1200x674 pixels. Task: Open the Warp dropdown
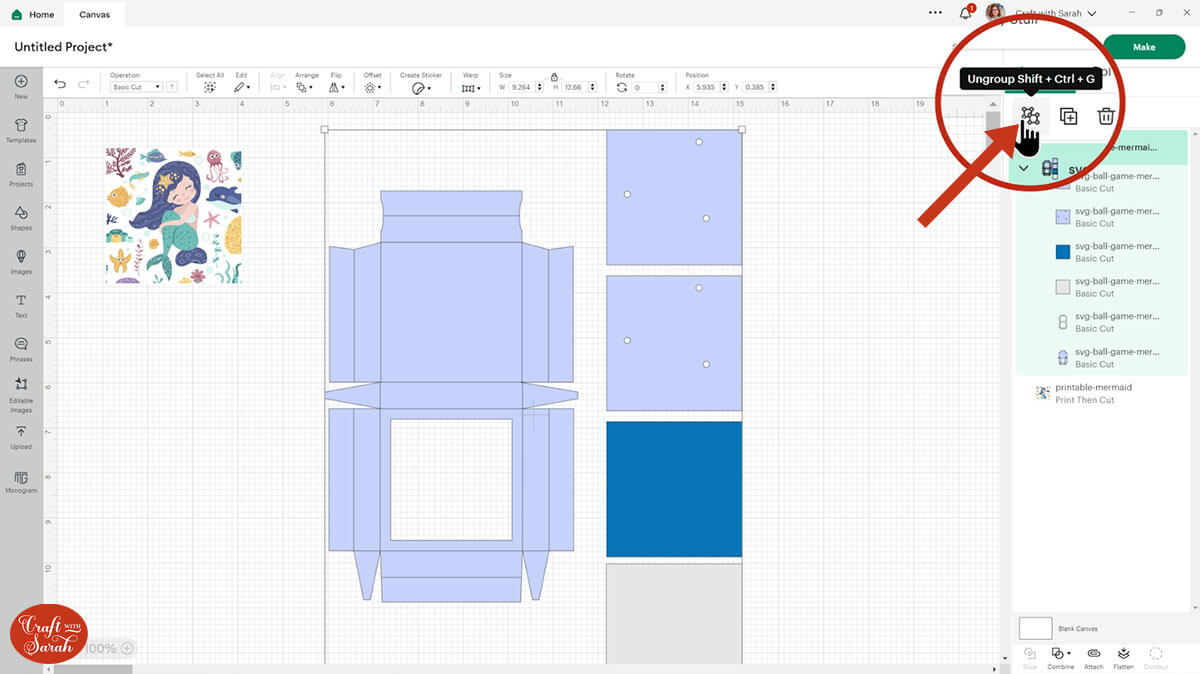click(x=470, y=88)
